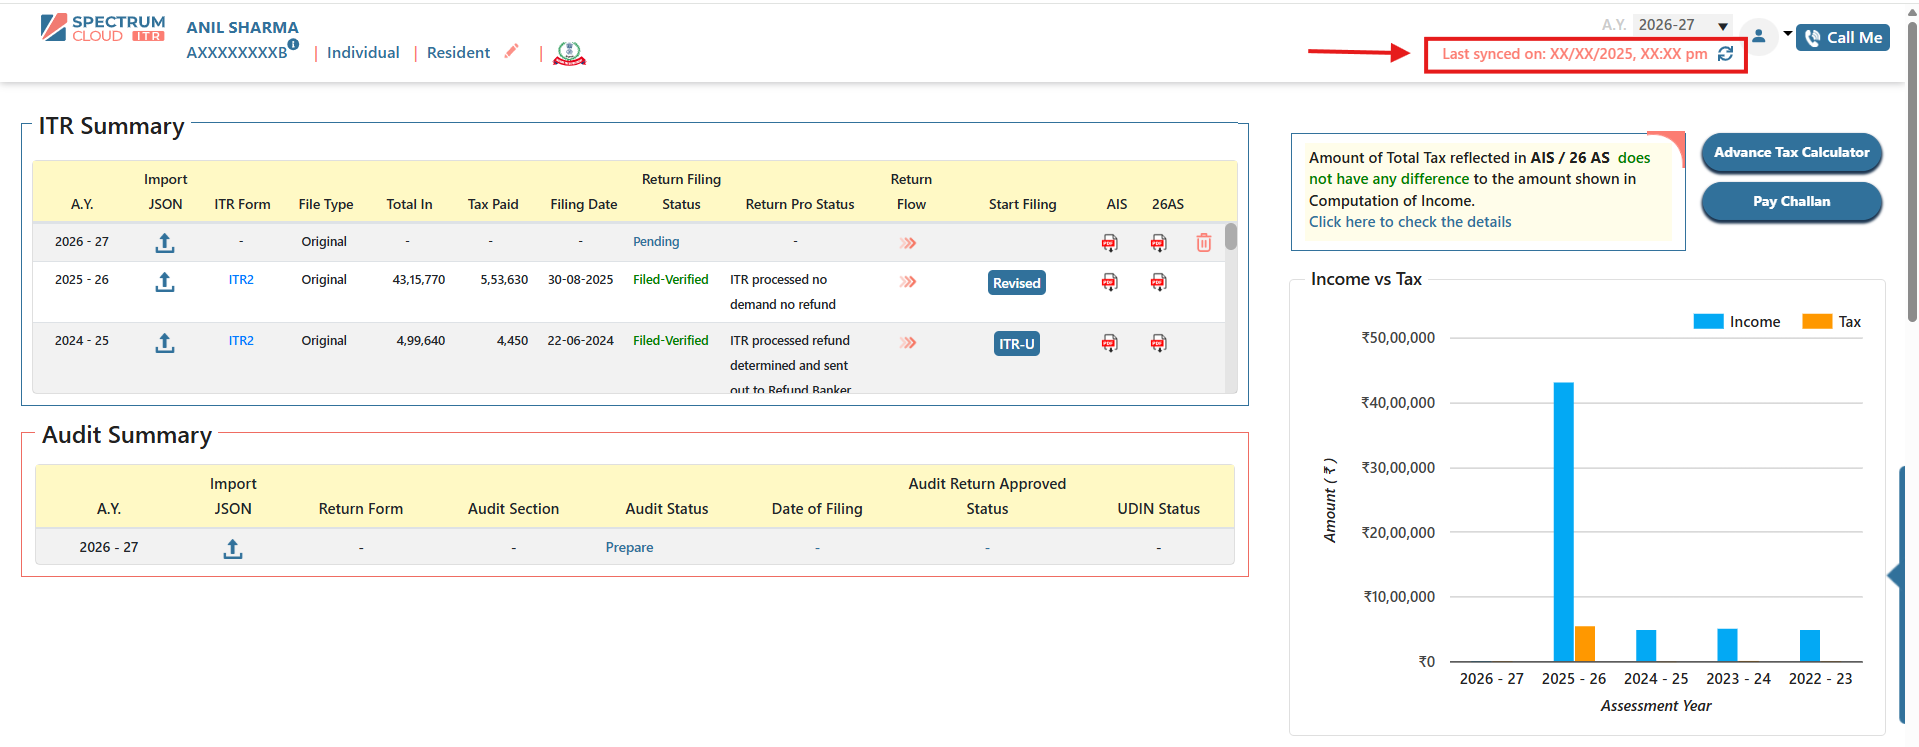Click the pencil edit icon next to Resident
The image size is (1919, 747).
coord(511,52)
